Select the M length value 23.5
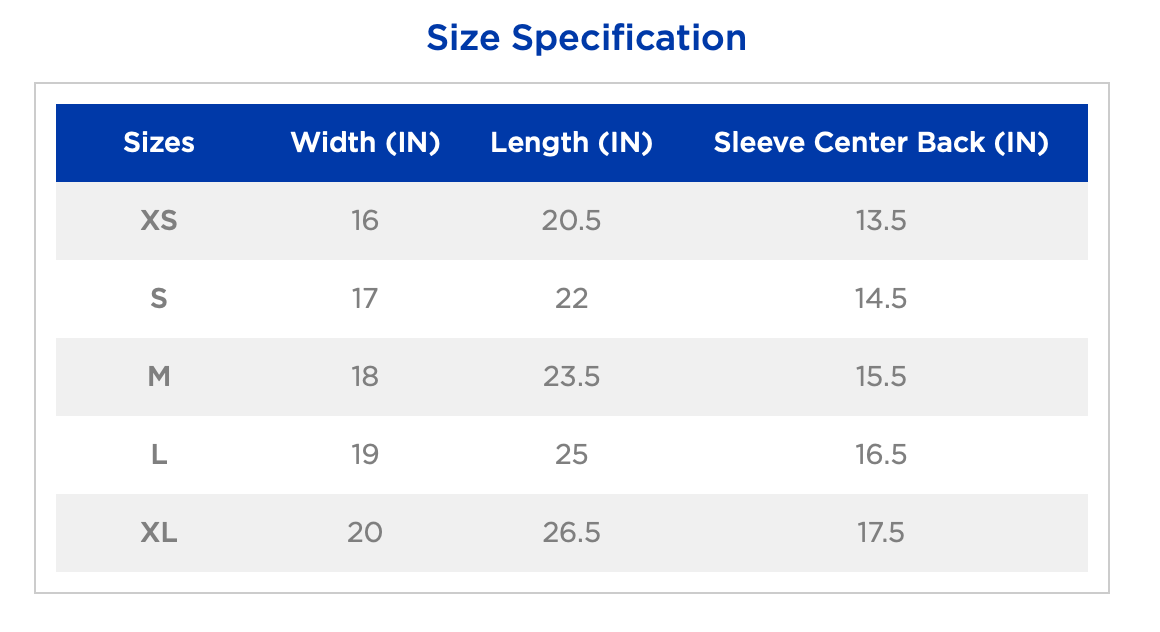Image resolution: width=1160 pixels, height=632 pixels. point(571,376)
